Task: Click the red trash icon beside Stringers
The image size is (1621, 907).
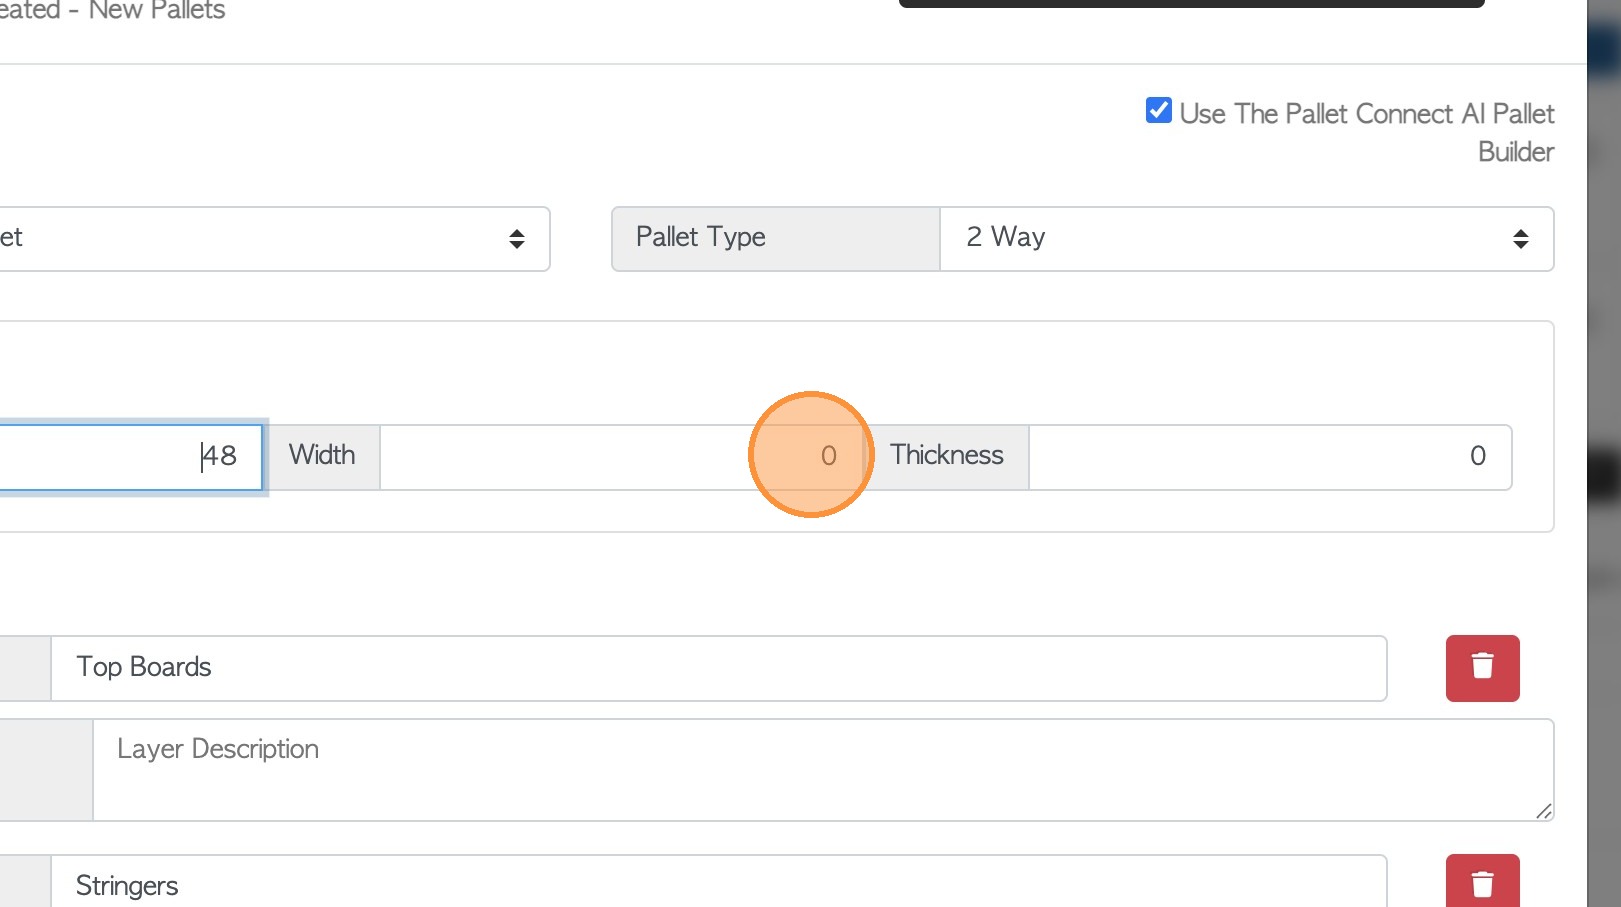Action: 1482,883
